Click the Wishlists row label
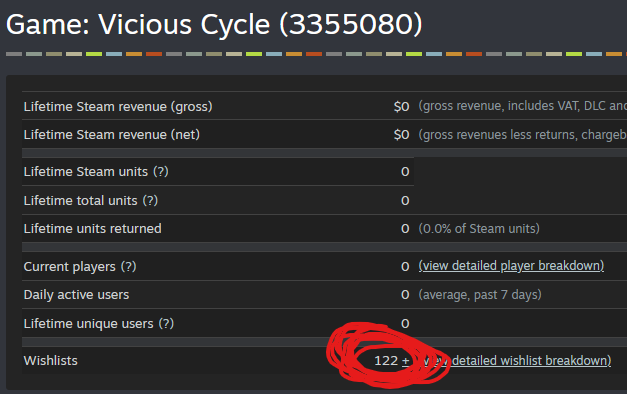 point(50,361)
